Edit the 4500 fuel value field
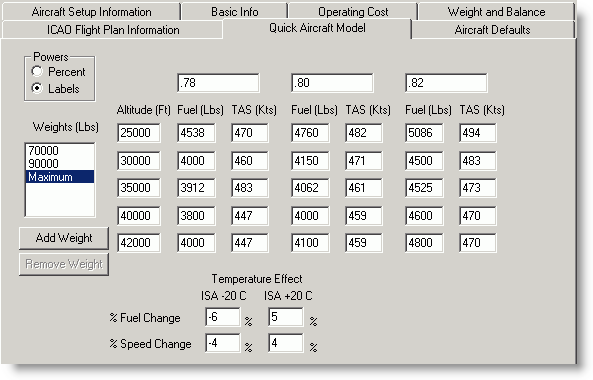Viewport: 593px width, 380px height. coord(424,161)
